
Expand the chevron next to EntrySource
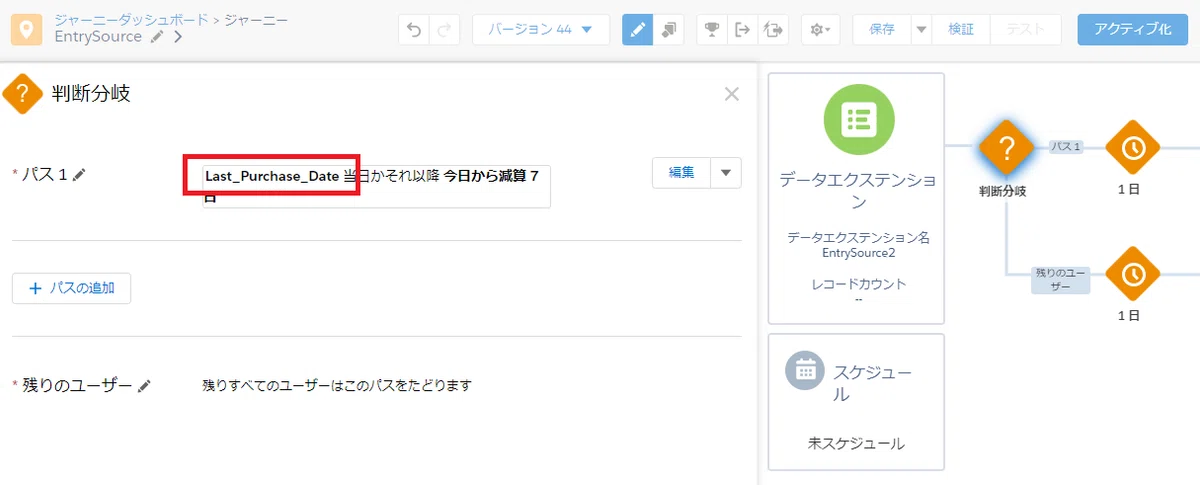[178, 37]
